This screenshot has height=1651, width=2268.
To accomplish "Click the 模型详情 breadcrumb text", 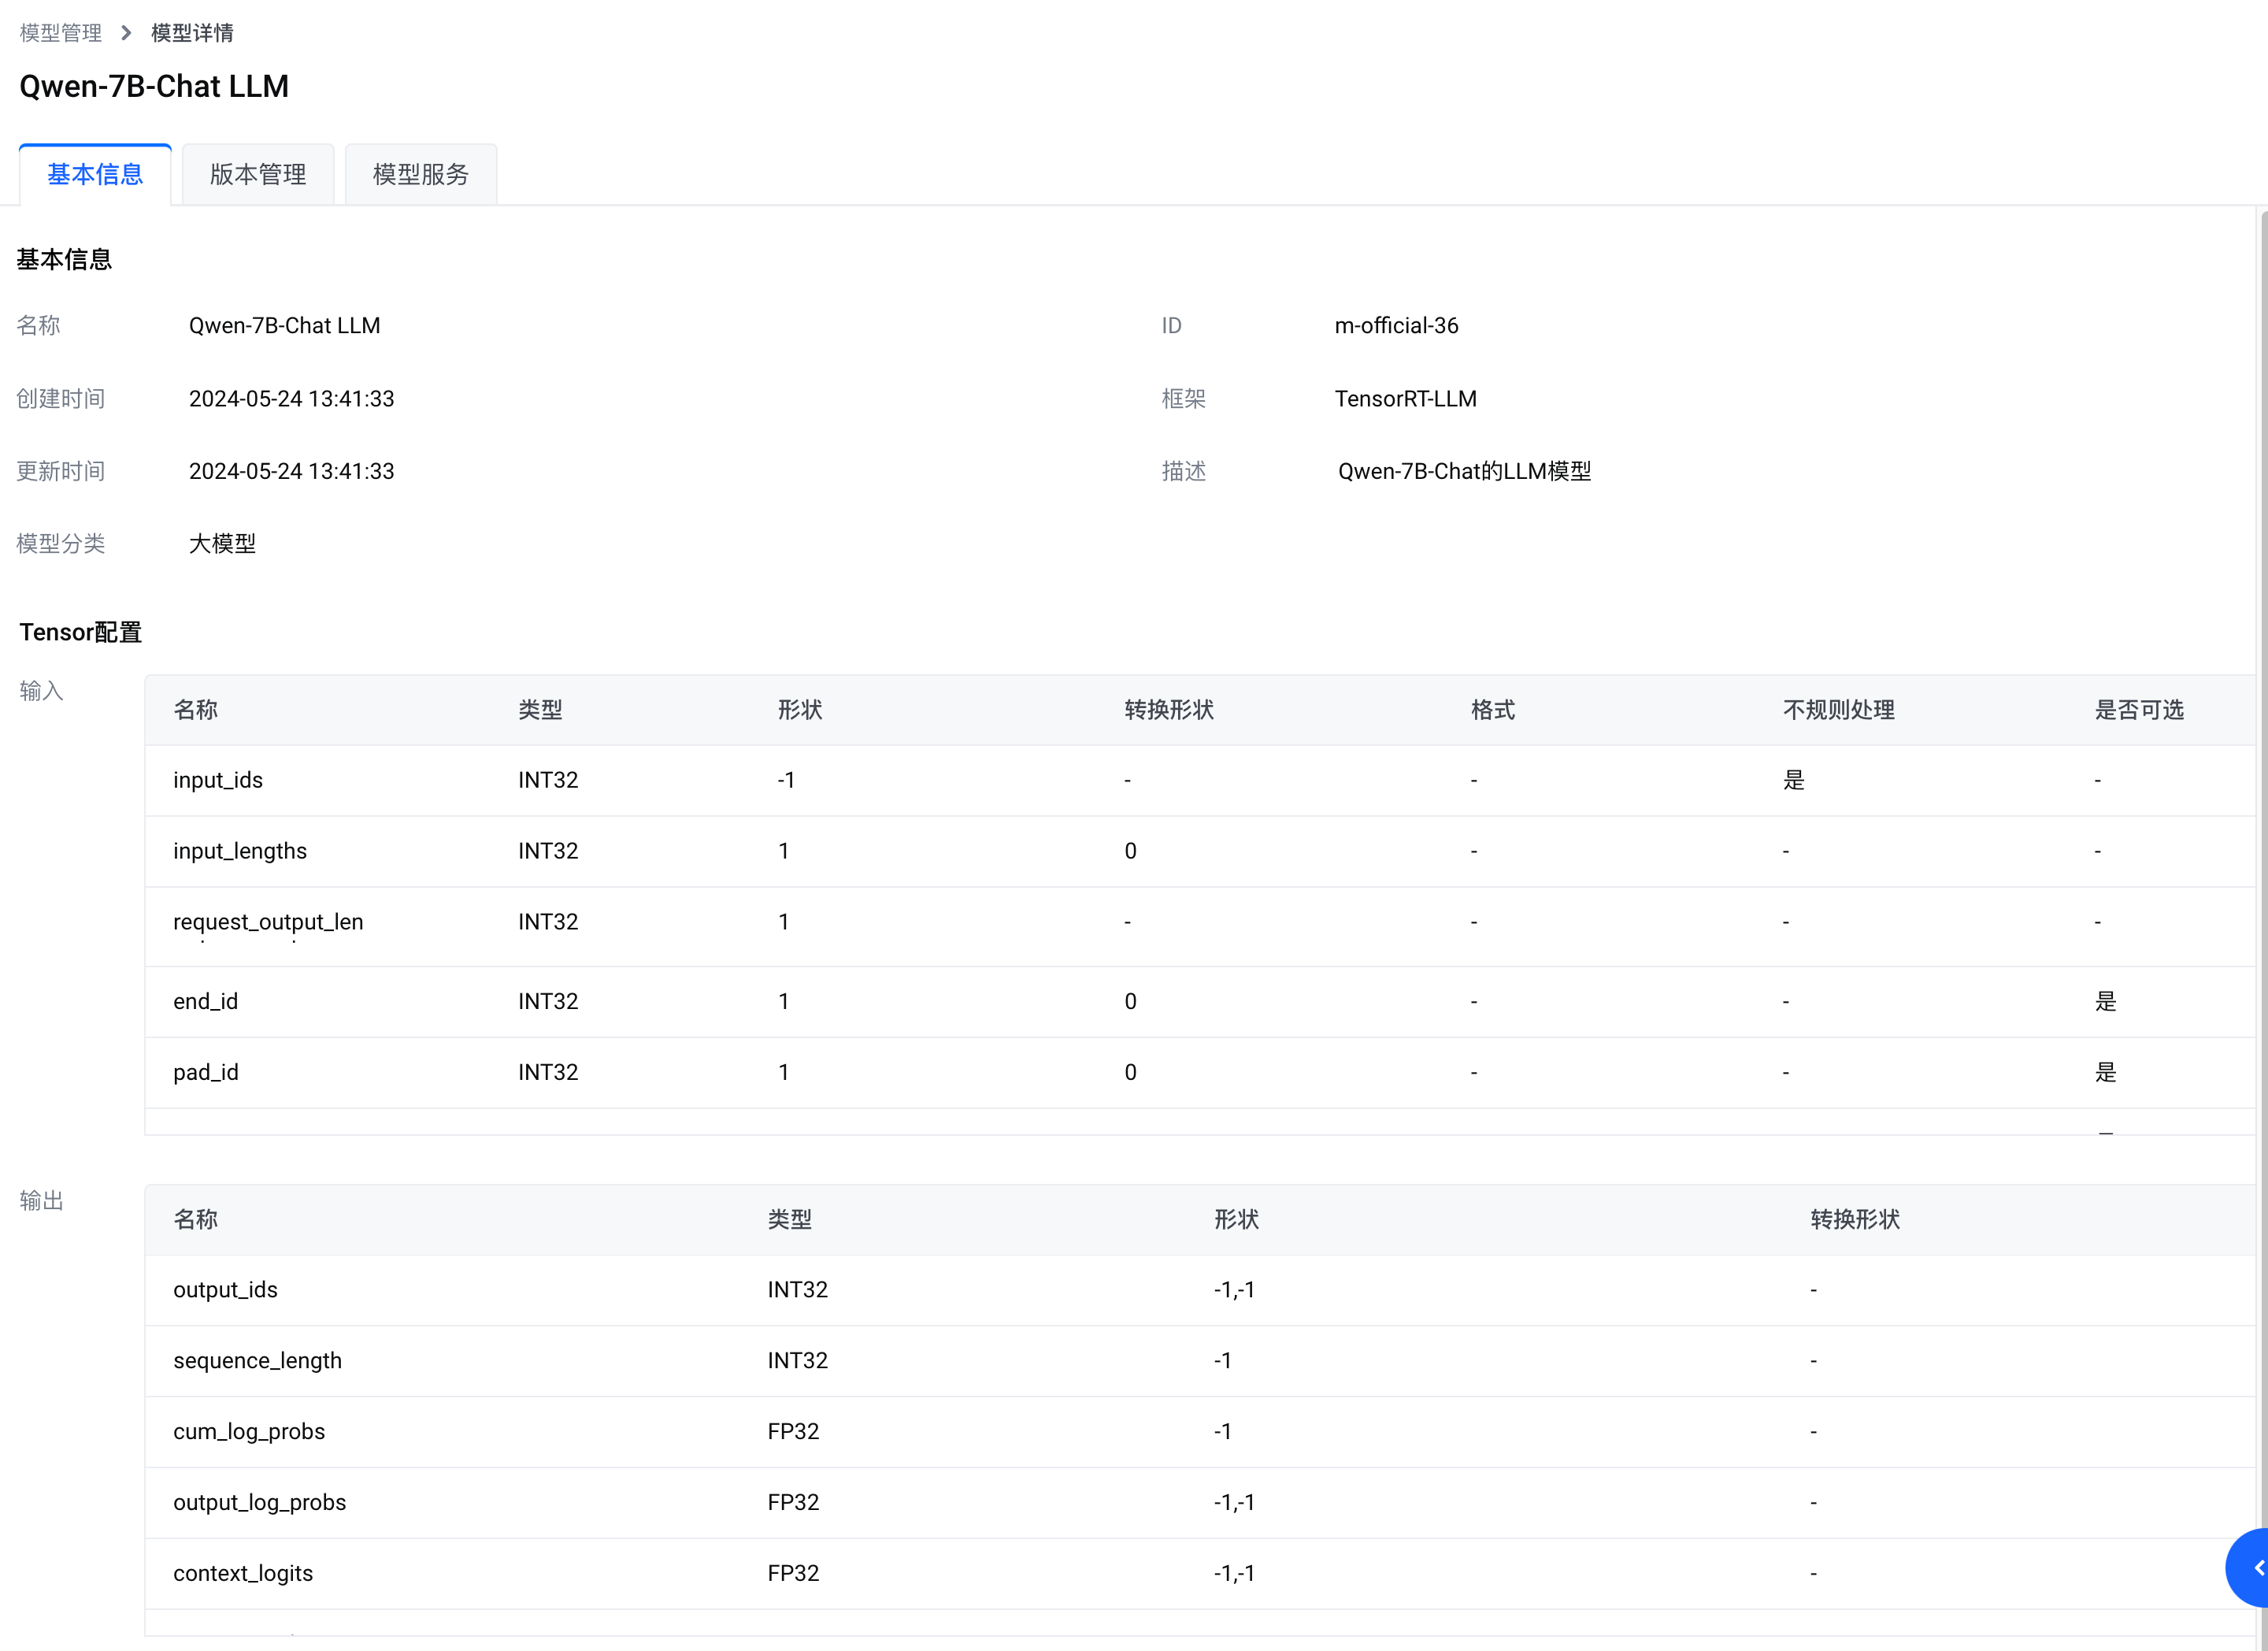I will pos(192,33).
